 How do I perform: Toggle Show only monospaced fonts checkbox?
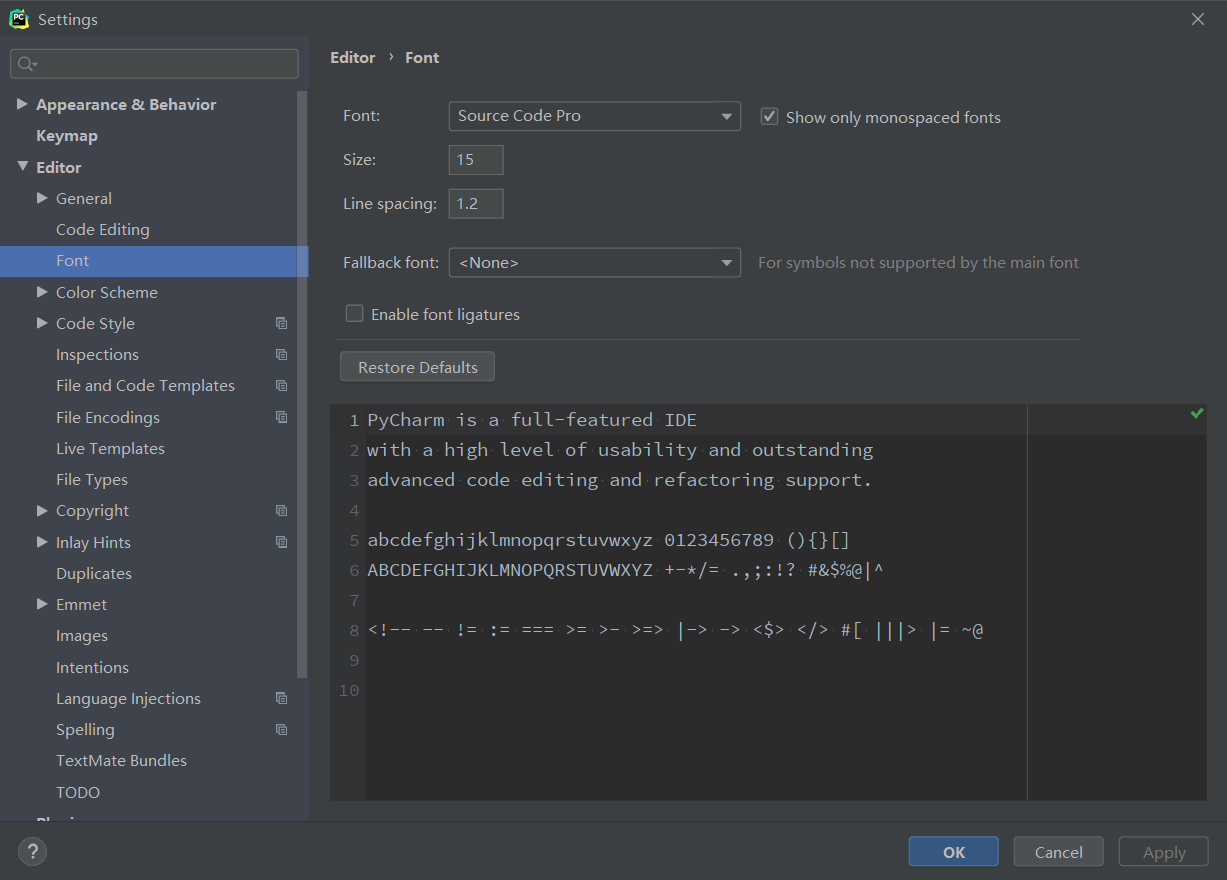[x=770, y=116]
